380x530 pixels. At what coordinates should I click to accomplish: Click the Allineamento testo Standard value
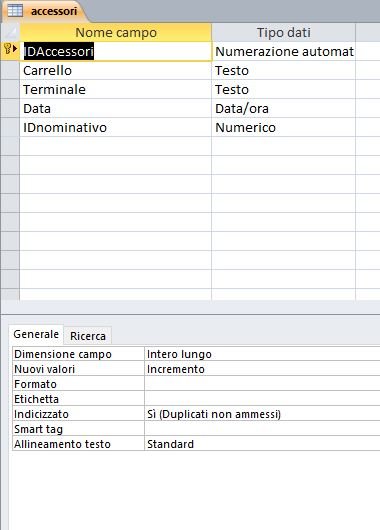(x=262, y=444)
